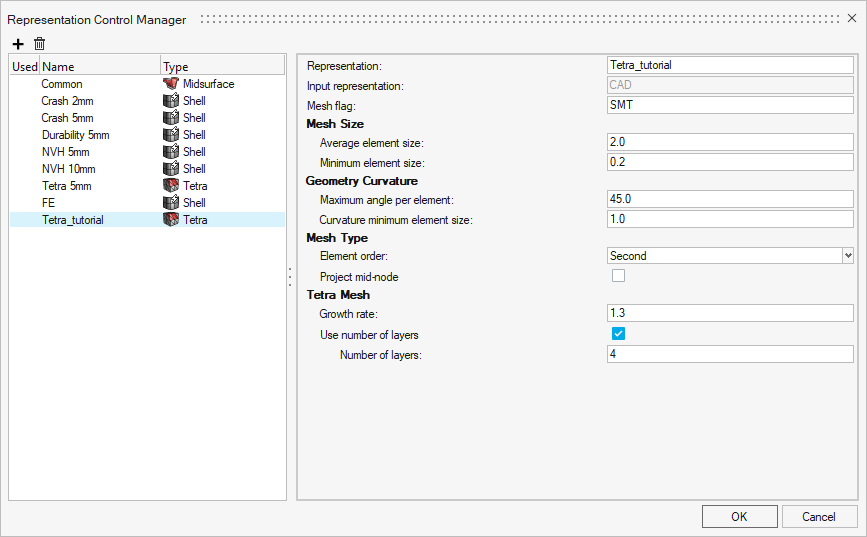Select the Crash 5mm row

click(x=68, y=118)
